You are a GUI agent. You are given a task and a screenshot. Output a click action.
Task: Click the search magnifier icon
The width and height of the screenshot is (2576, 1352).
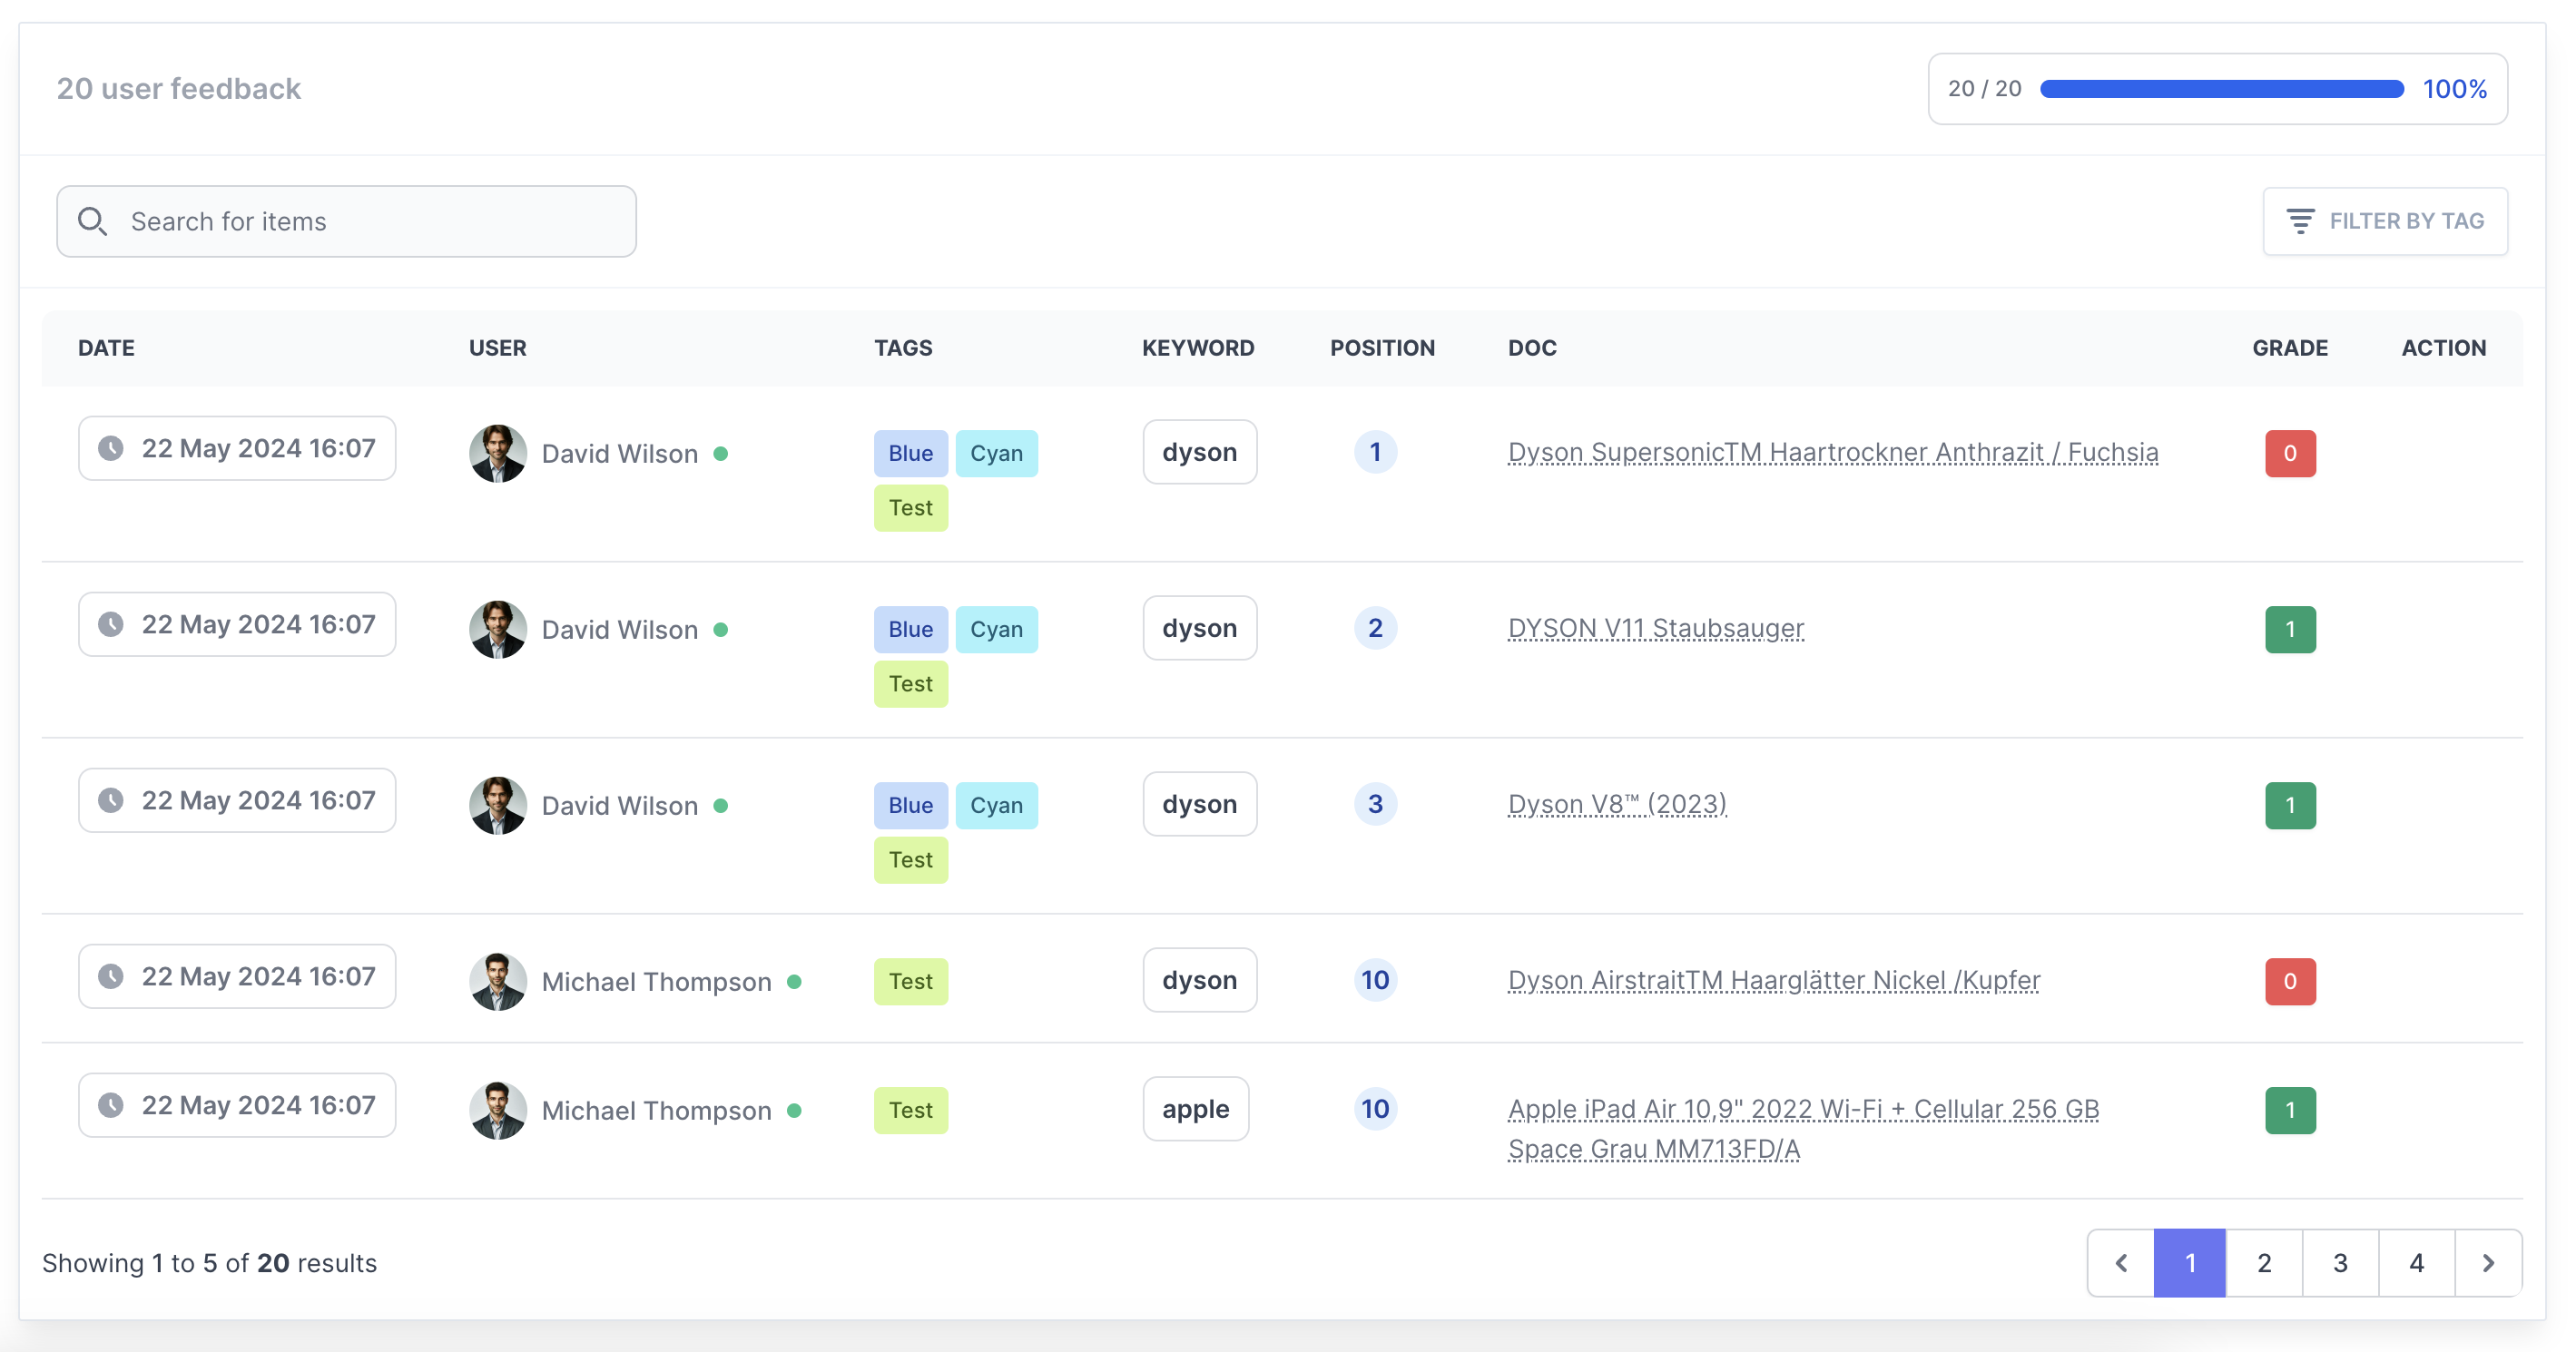click(95, 218)
